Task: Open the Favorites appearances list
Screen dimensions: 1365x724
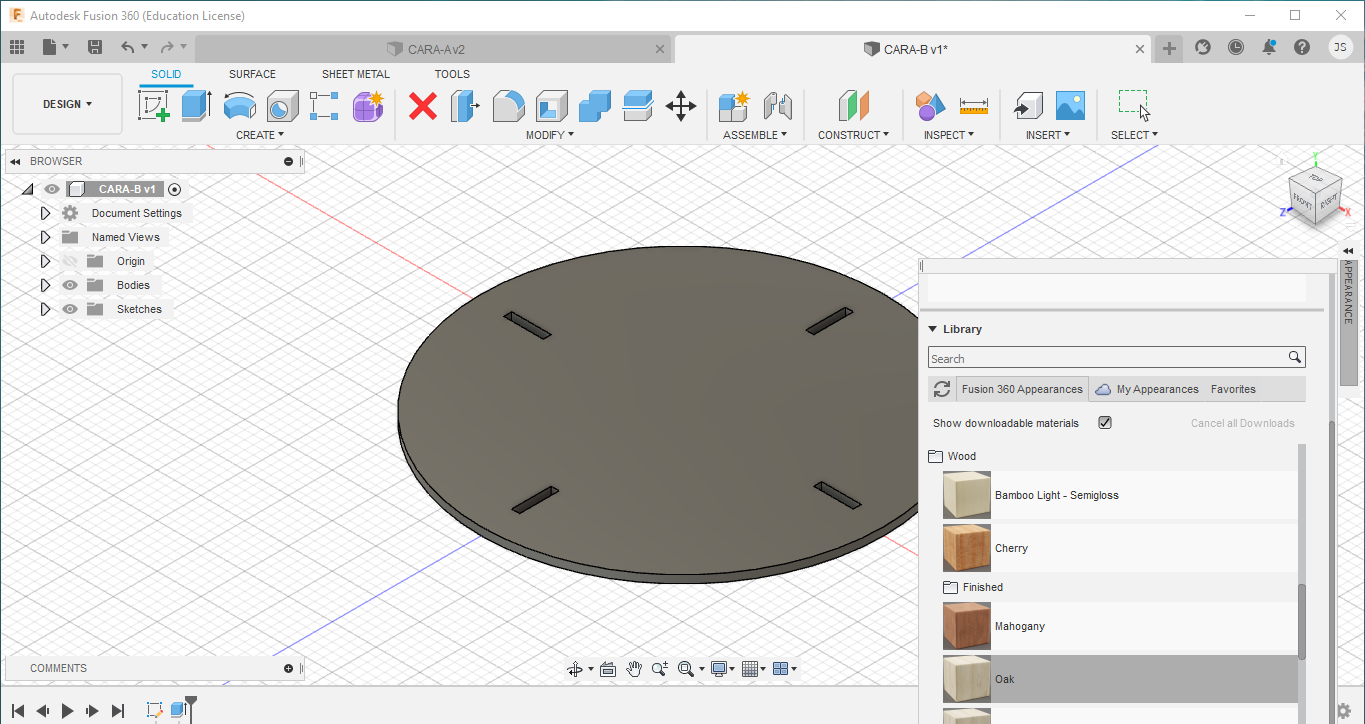Action: (x=1233, y=389)
